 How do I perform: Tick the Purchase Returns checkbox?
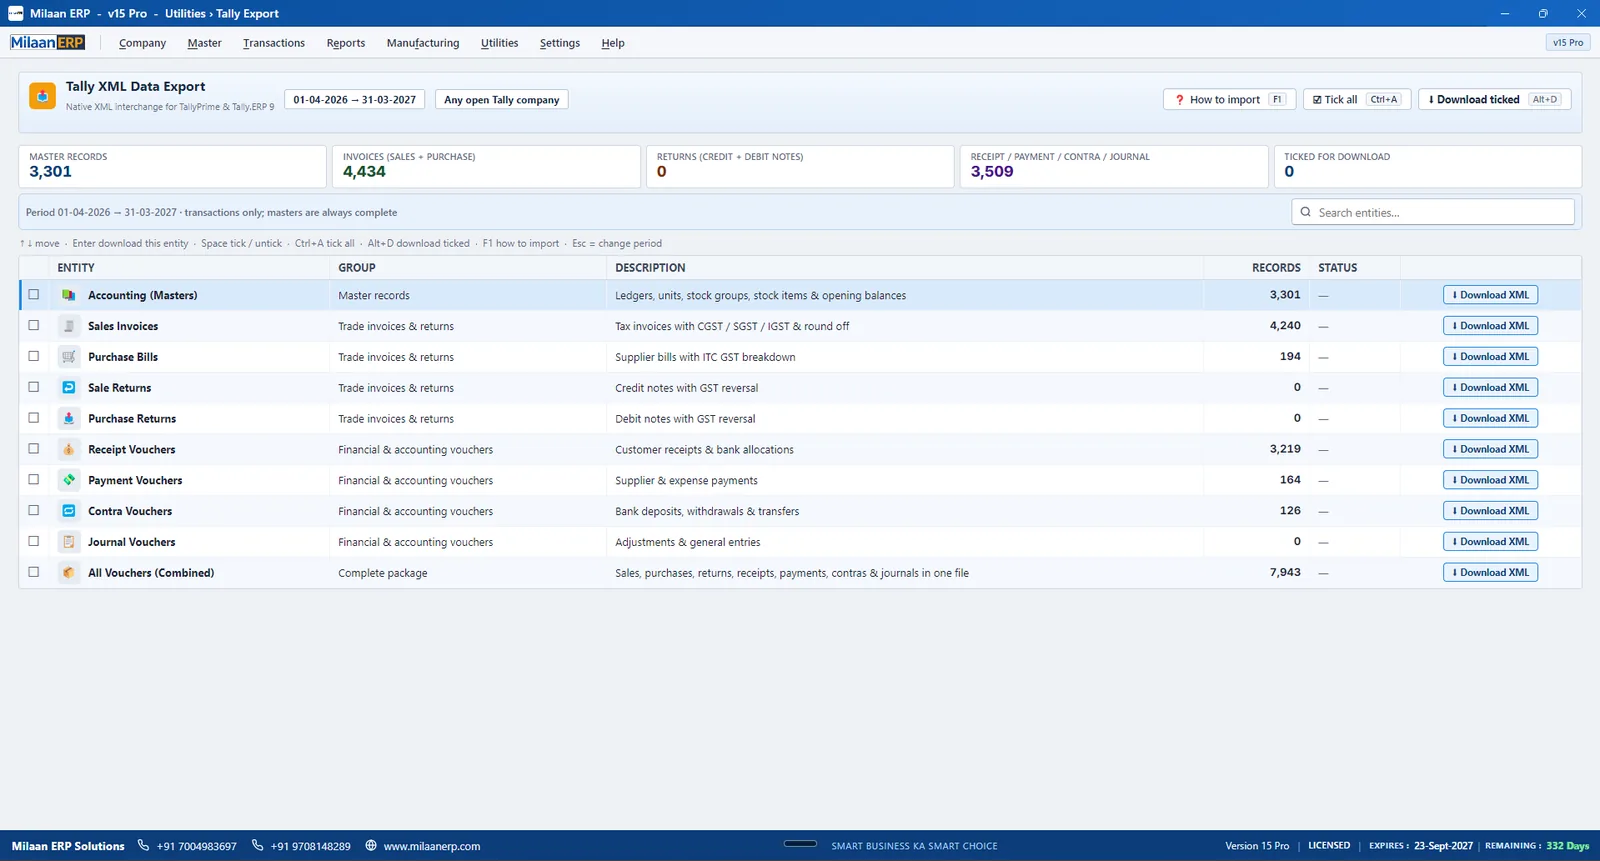pos(34,419)
